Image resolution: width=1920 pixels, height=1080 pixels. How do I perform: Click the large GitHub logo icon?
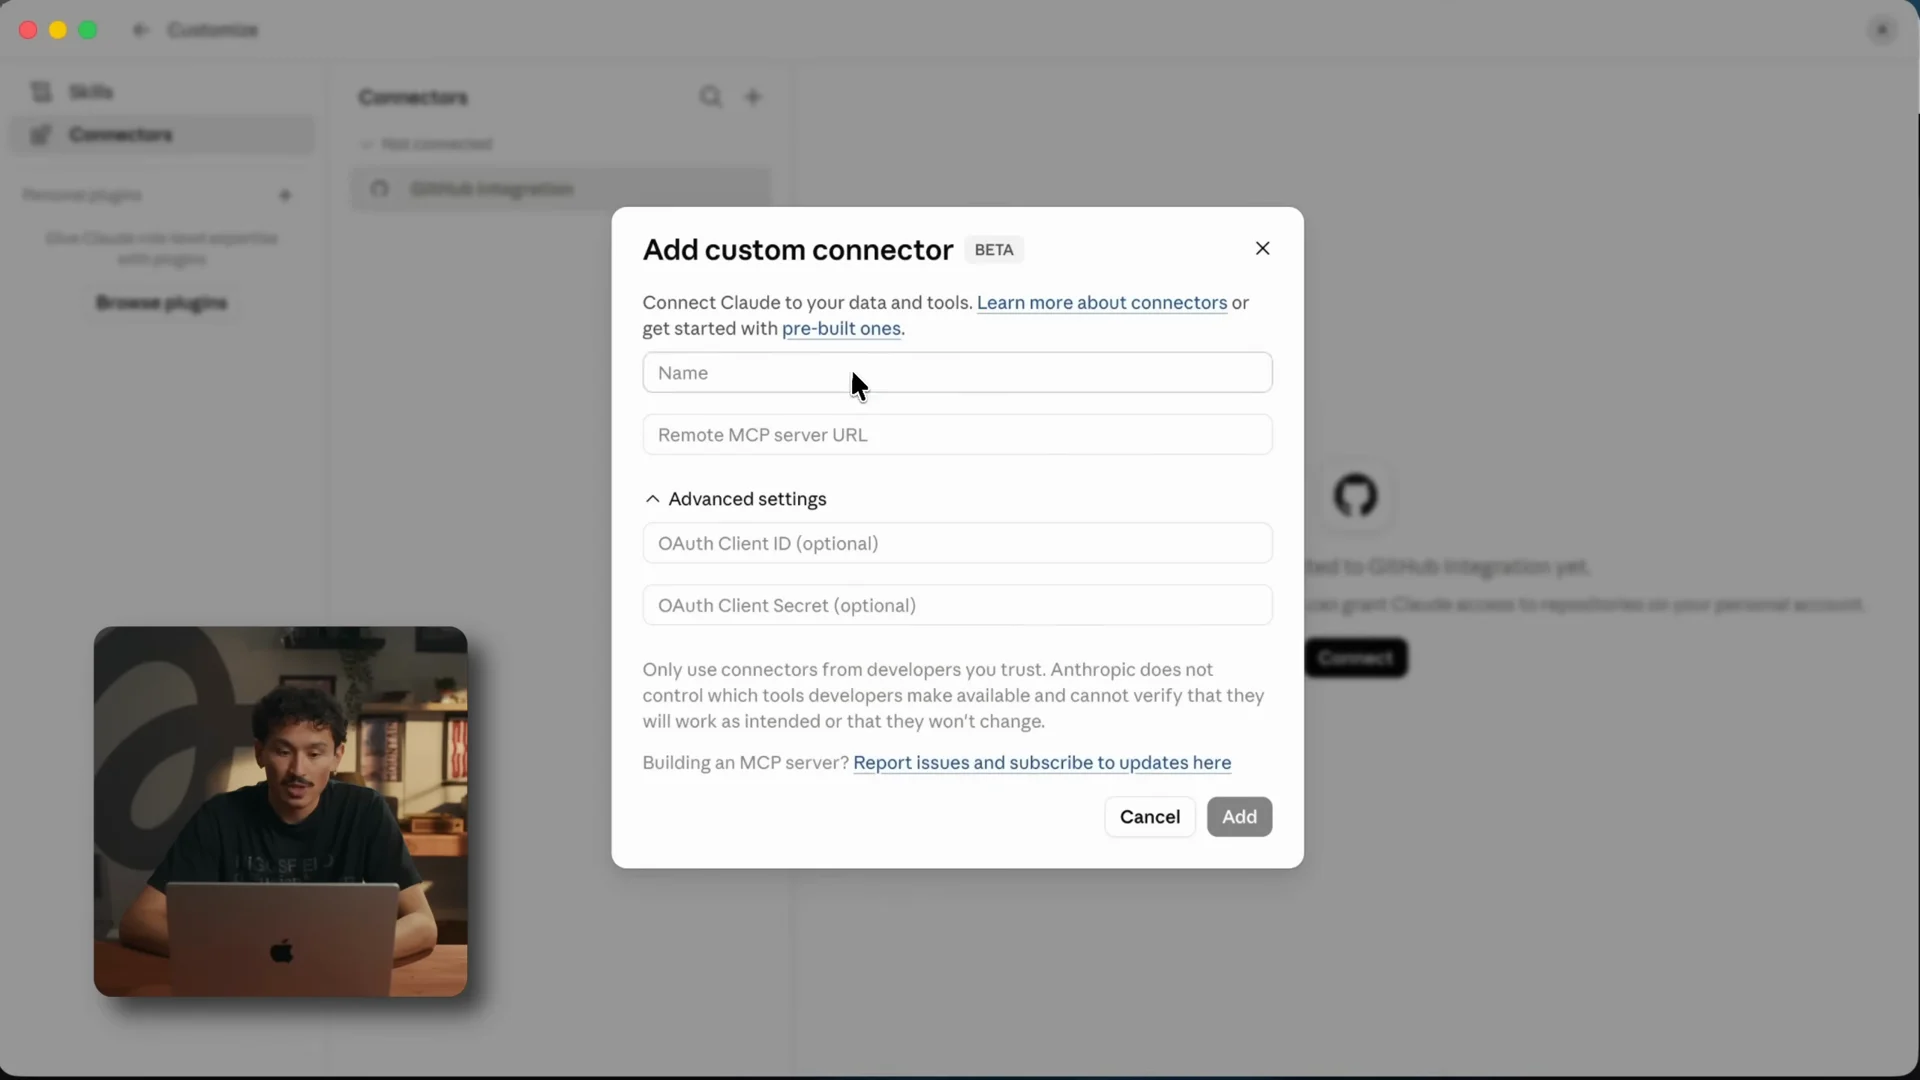coord(1355,495)
